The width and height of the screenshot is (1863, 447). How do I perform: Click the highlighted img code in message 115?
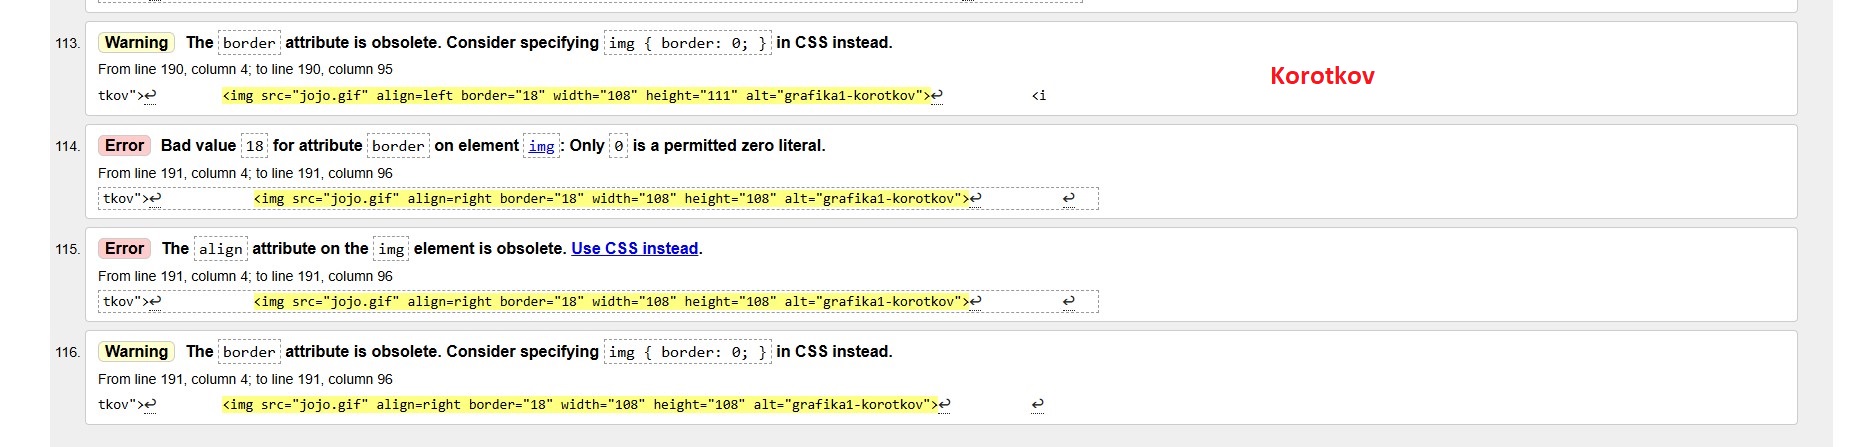tap(611, 302)
